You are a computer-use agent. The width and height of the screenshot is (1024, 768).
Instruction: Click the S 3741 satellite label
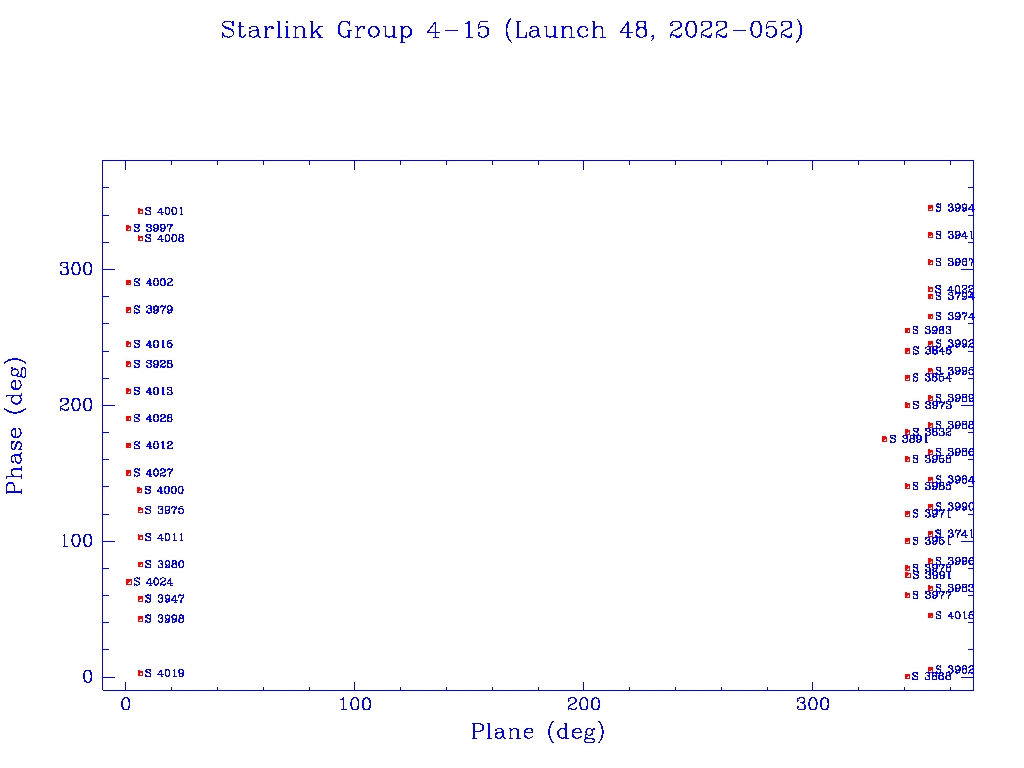pos(954,534)
